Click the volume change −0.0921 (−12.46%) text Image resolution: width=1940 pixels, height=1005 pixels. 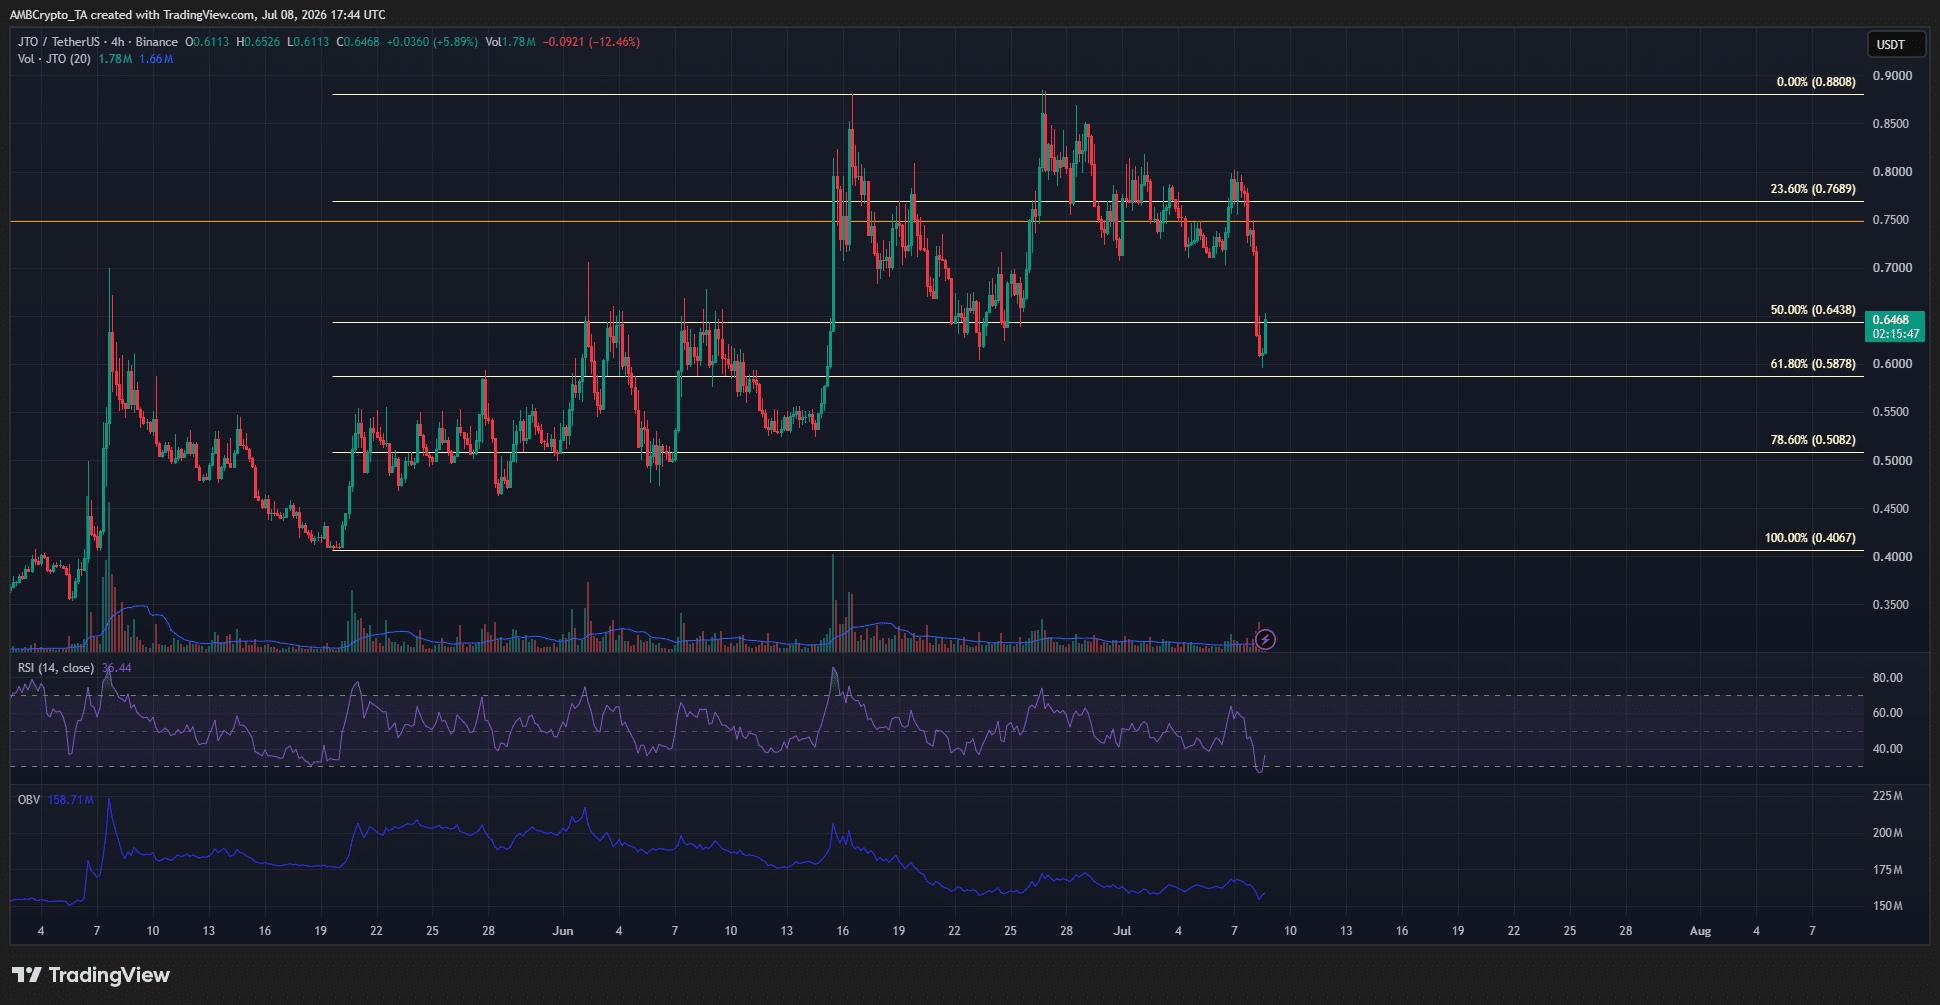591,42
